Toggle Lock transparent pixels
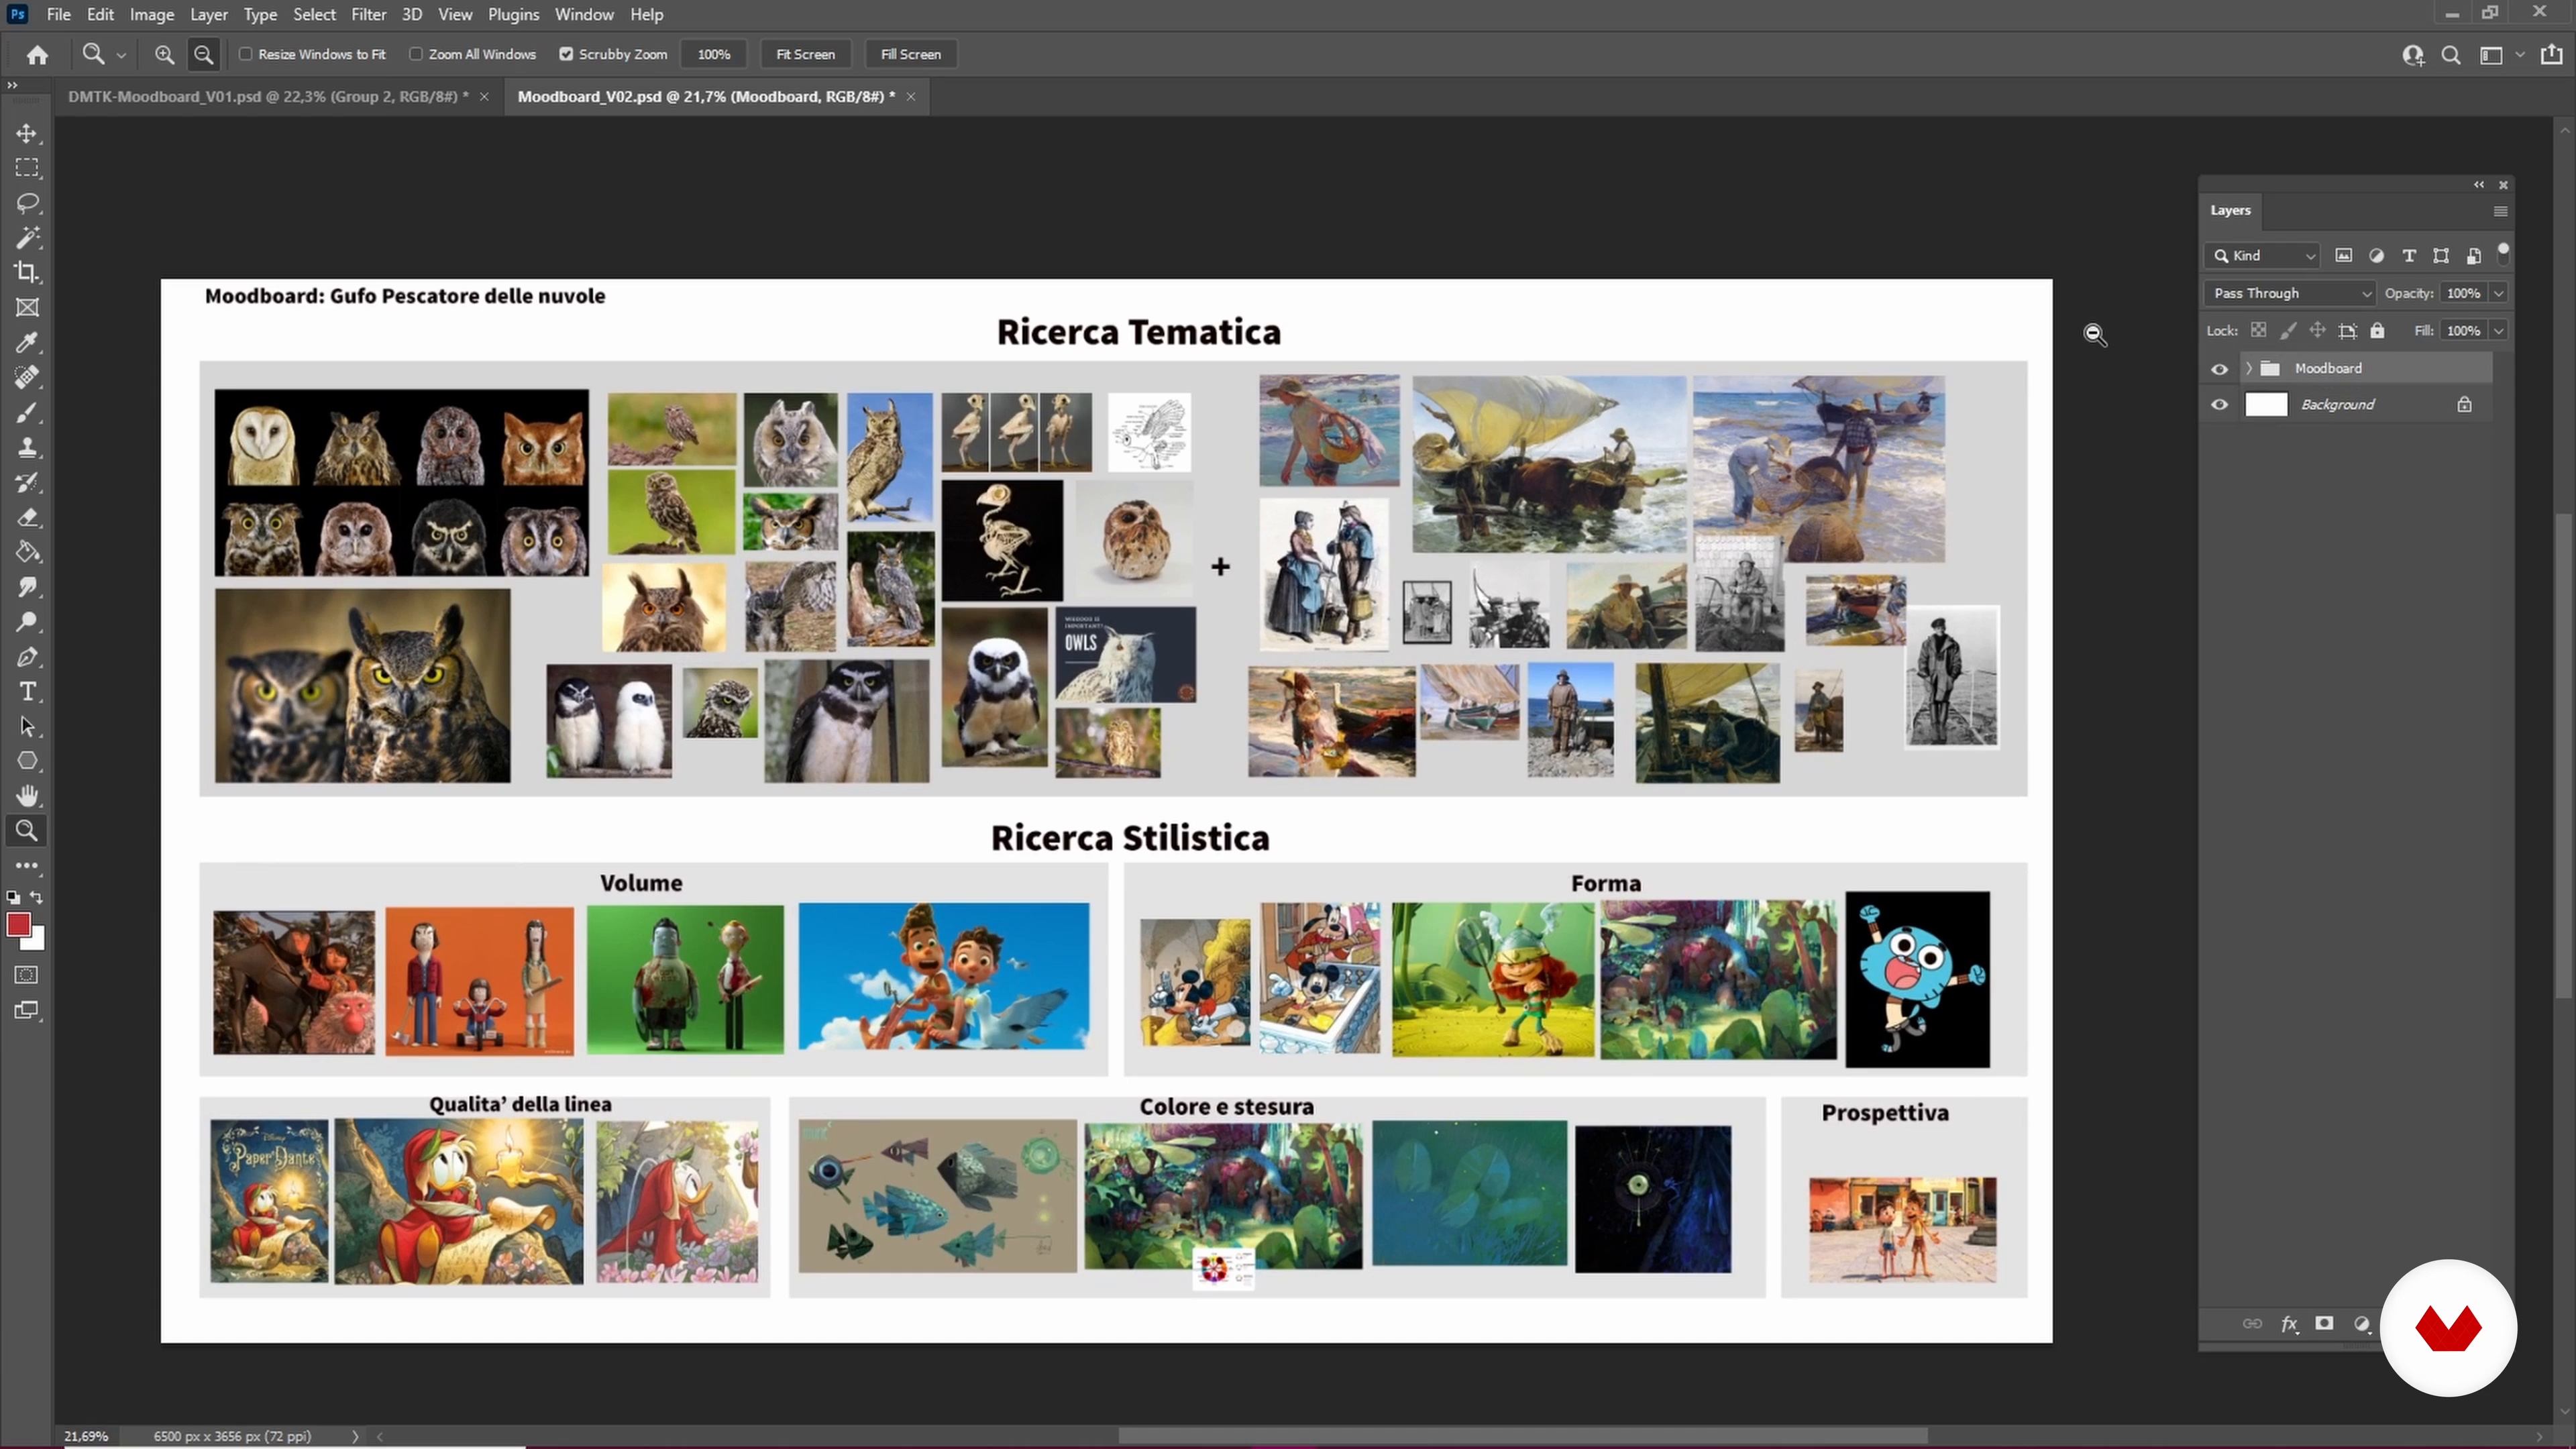This screenshot has height=1449, width=2576. tap(2258, 331)
